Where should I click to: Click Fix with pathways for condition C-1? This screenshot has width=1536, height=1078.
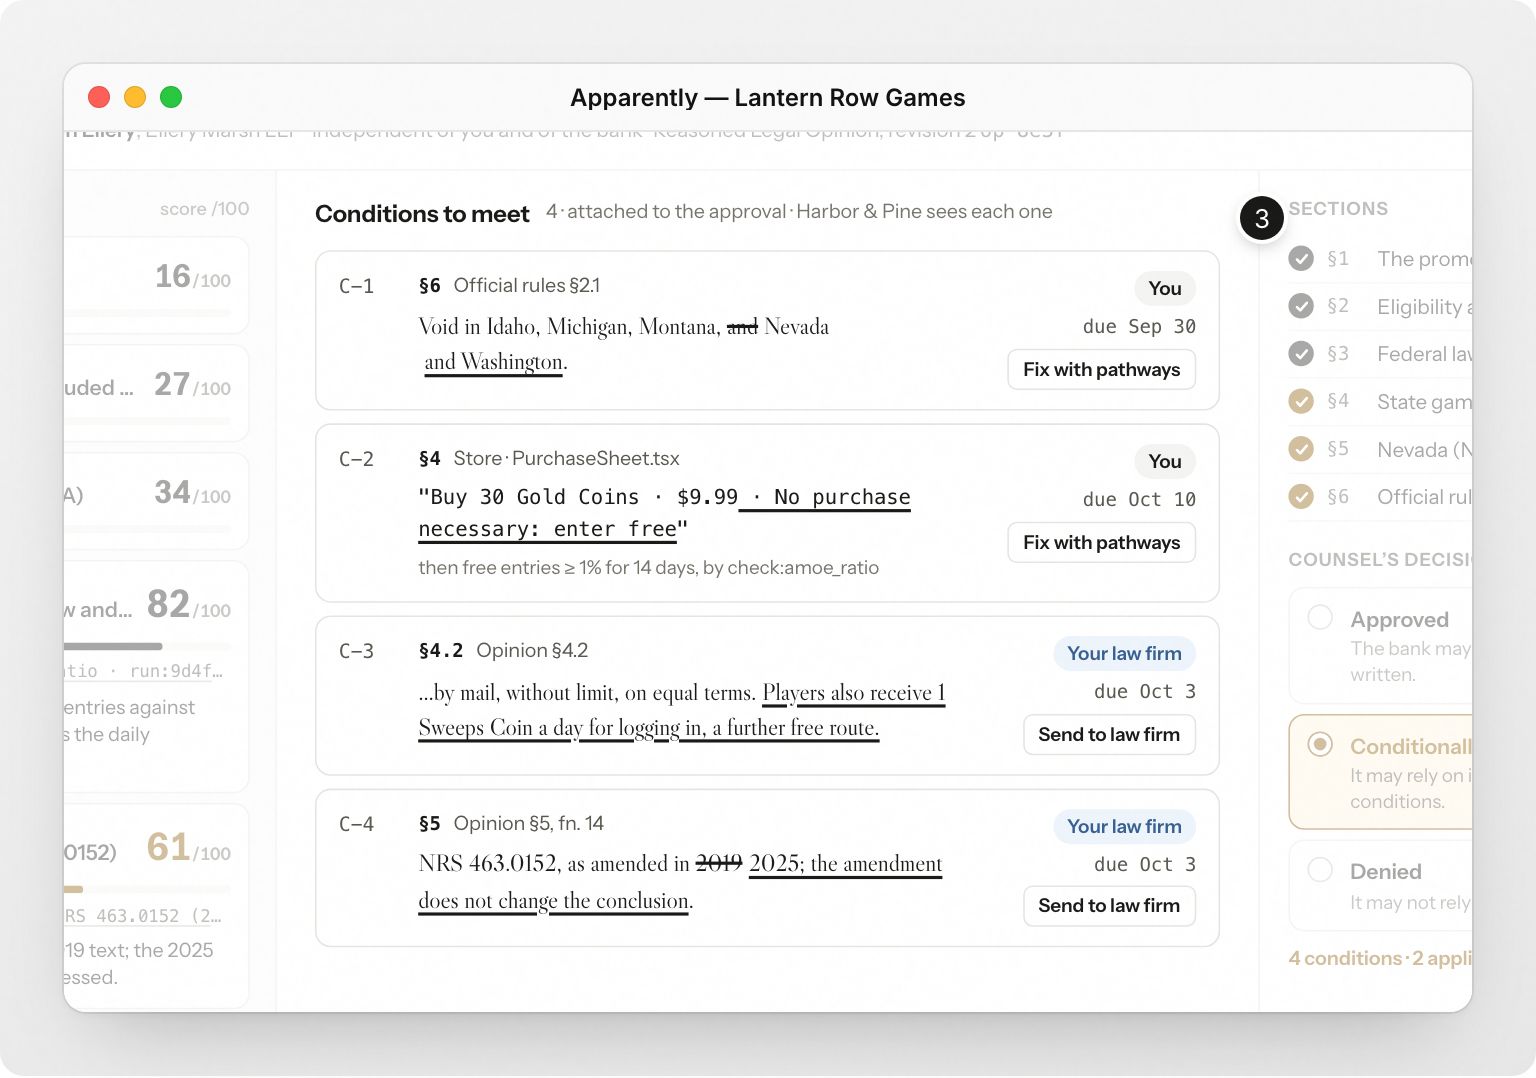(1101, 369)
